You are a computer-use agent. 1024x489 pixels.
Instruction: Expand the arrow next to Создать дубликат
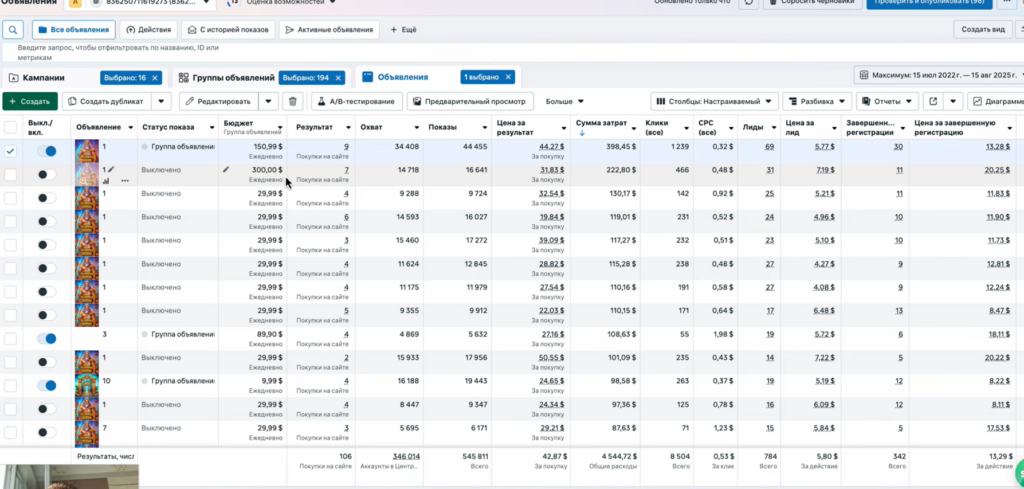[x=162, y=101]
